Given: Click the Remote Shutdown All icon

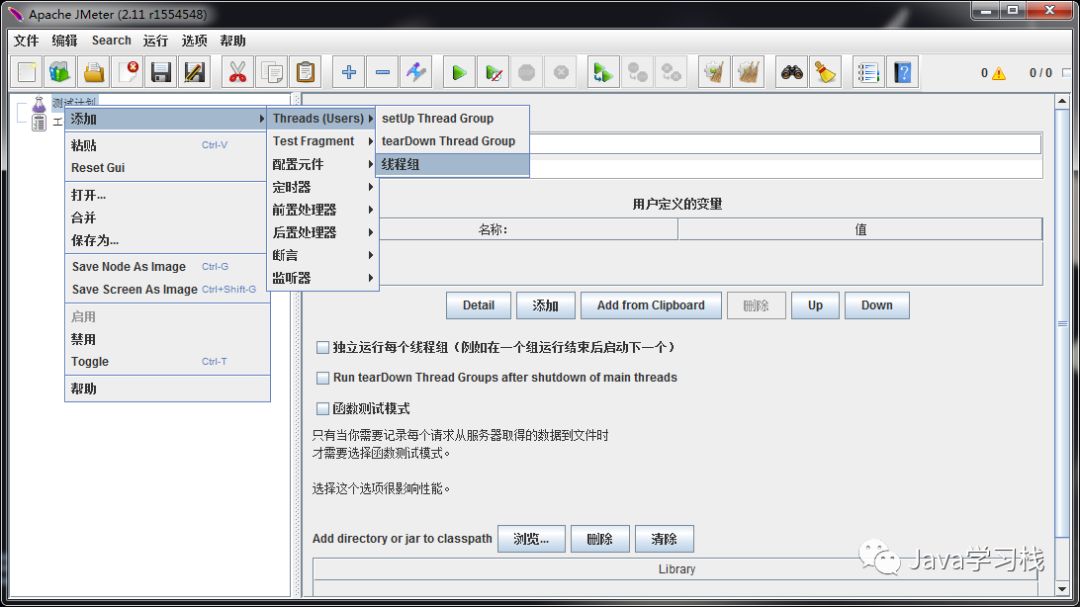Looking at the screenshot, I should 672,72.
